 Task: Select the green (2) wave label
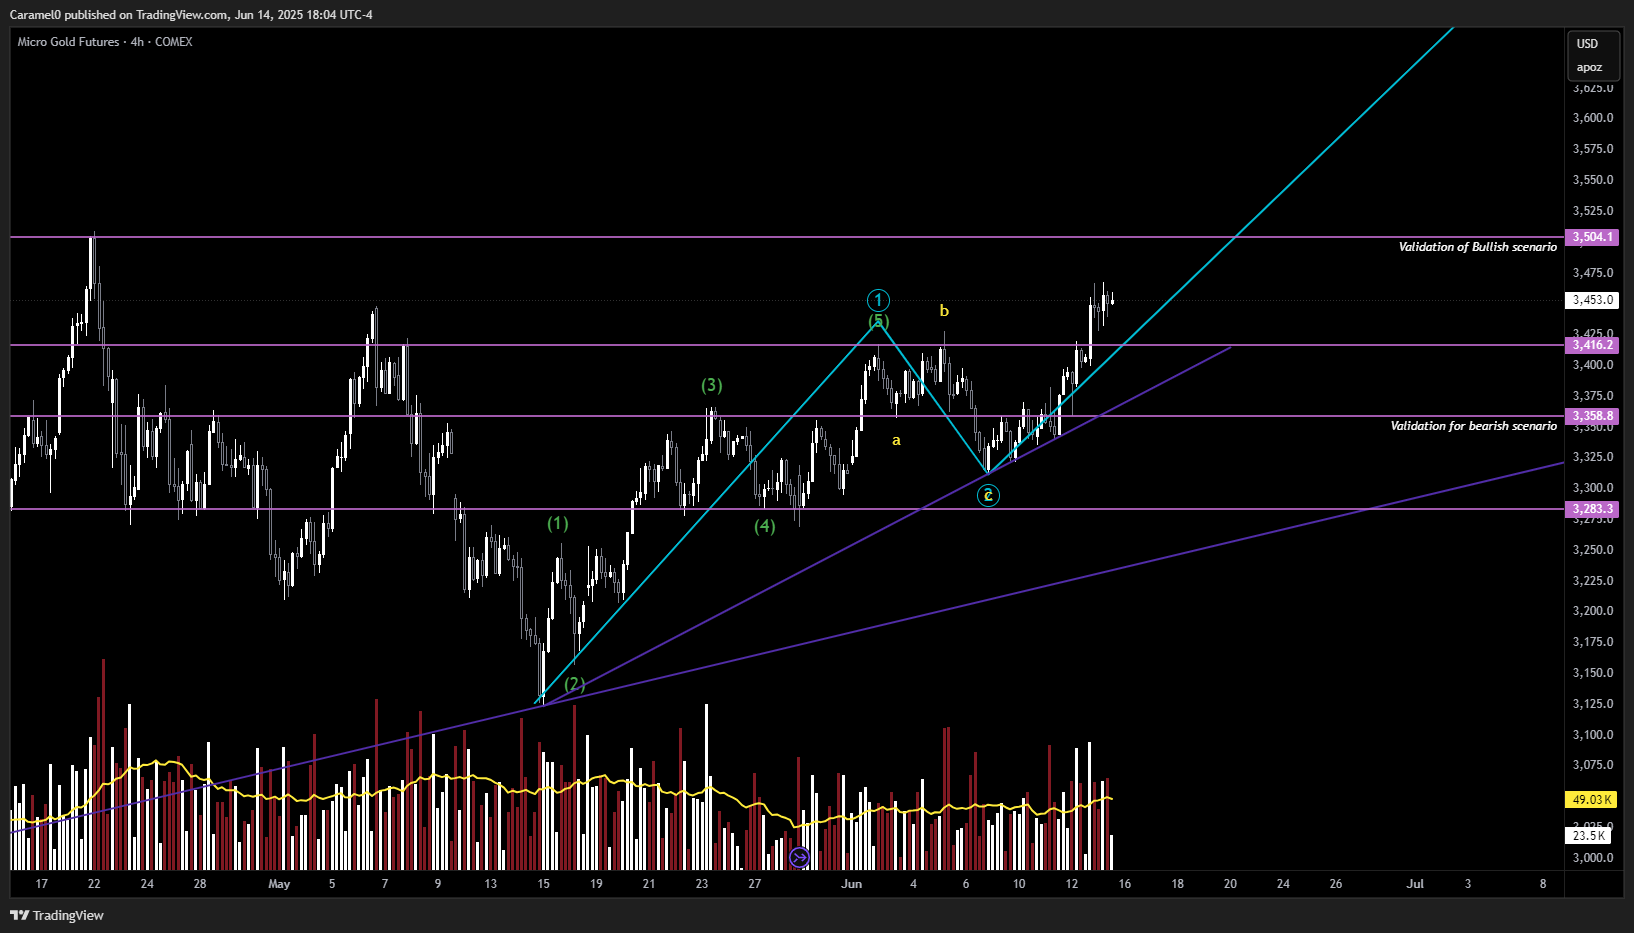click(574, 684)
